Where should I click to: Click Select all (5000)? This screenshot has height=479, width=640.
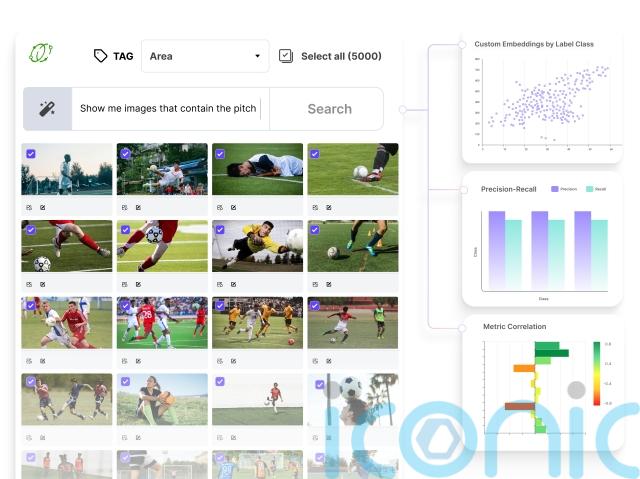(x=341, y=56)
